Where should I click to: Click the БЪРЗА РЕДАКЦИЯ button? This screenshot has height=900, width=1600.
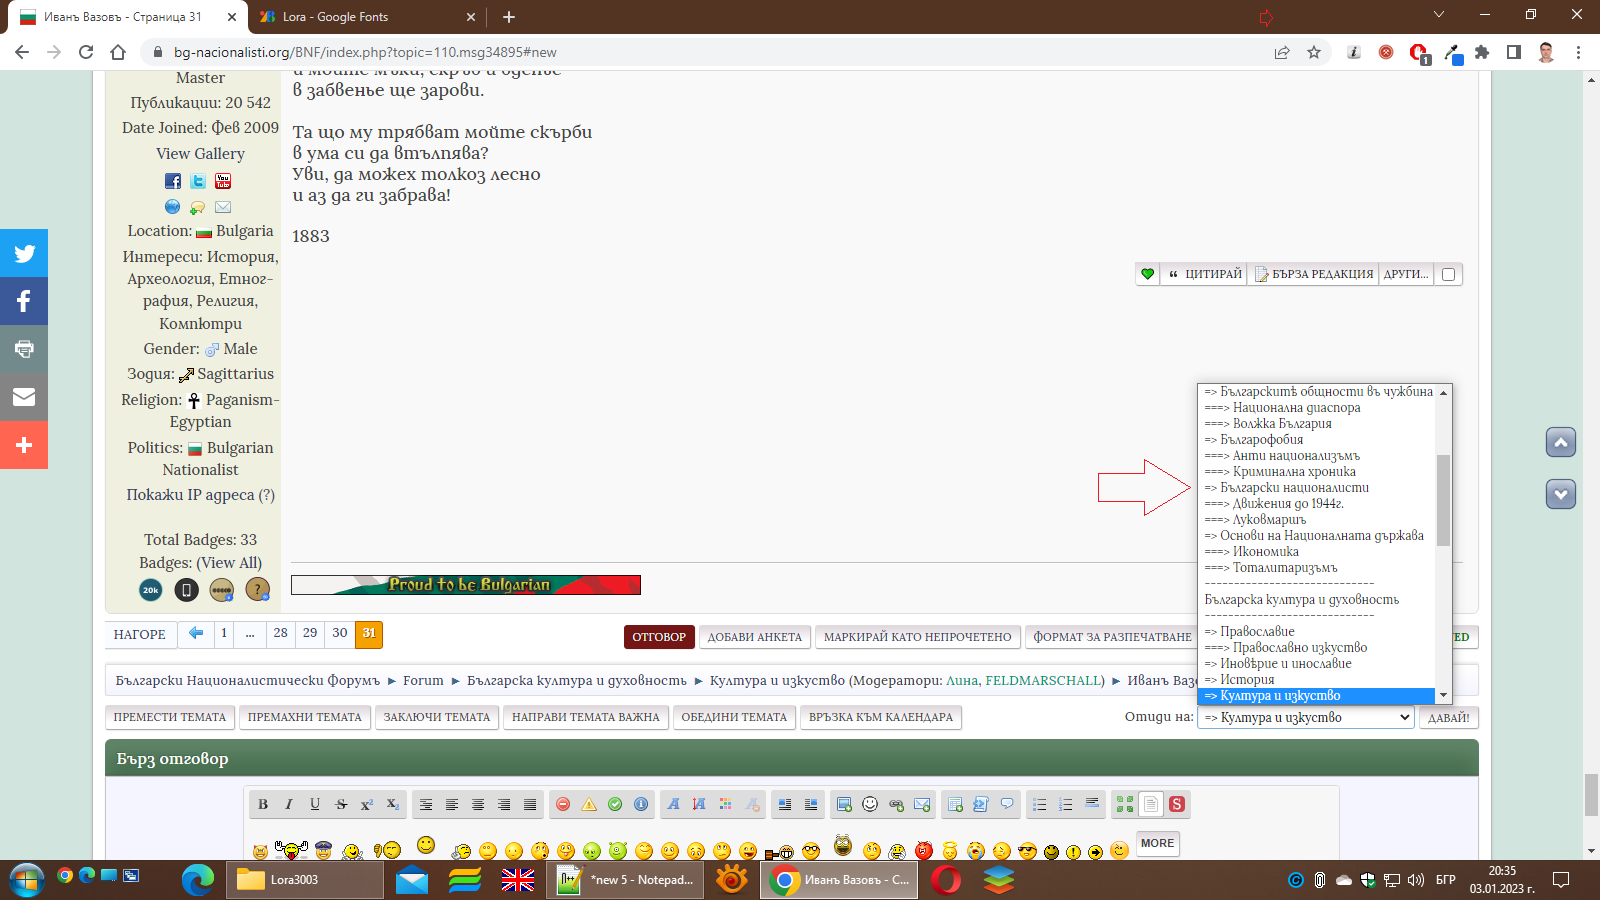point(1314,274)
